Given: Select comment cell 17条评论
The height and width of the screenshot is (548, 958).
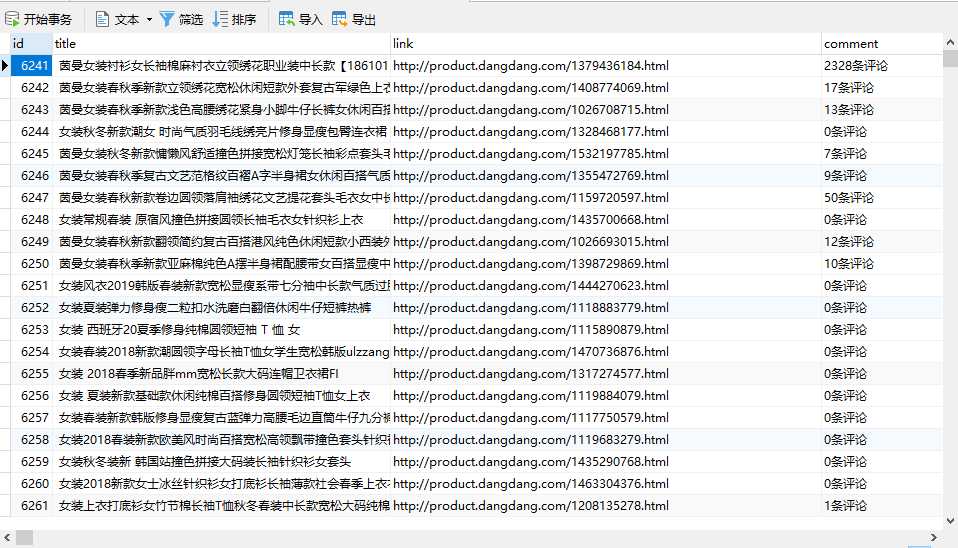Looking at the screenshot, I should tap(882, 87).
